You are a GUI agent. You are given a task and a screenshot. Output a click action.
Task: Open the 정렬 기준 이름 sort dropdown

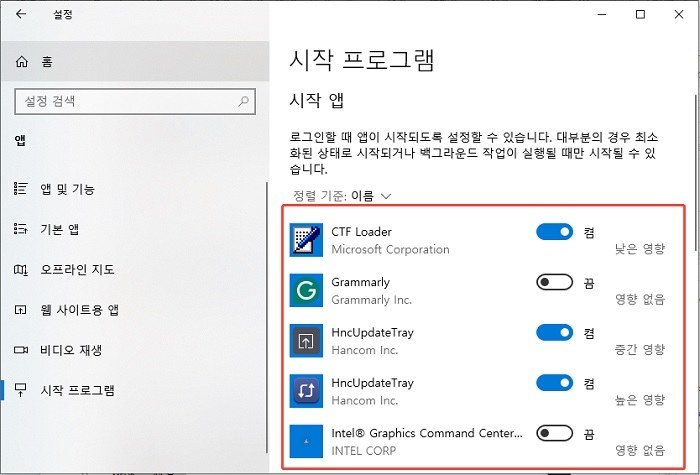(342, 196)
